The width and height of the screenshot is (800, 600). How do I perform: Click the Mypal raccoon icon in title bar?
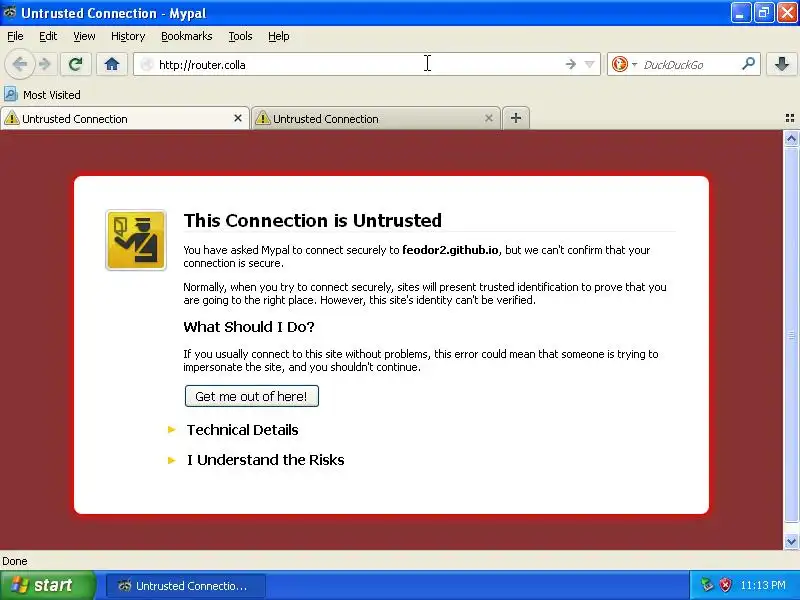[10, 13]
